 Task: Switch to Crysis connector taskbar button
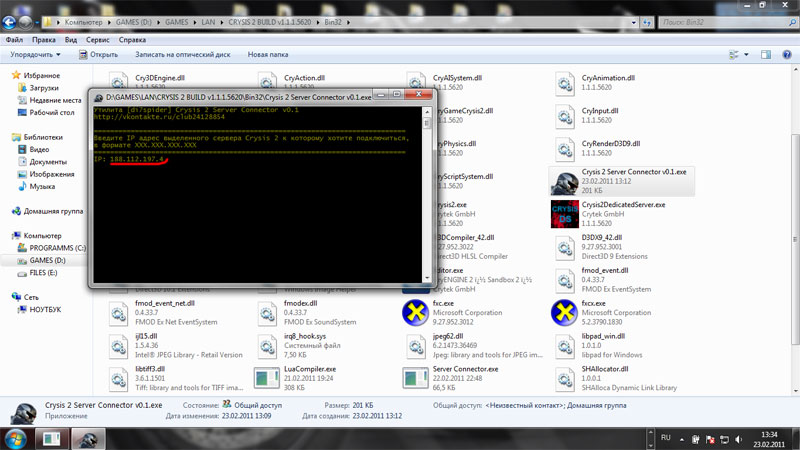(88, 439)
